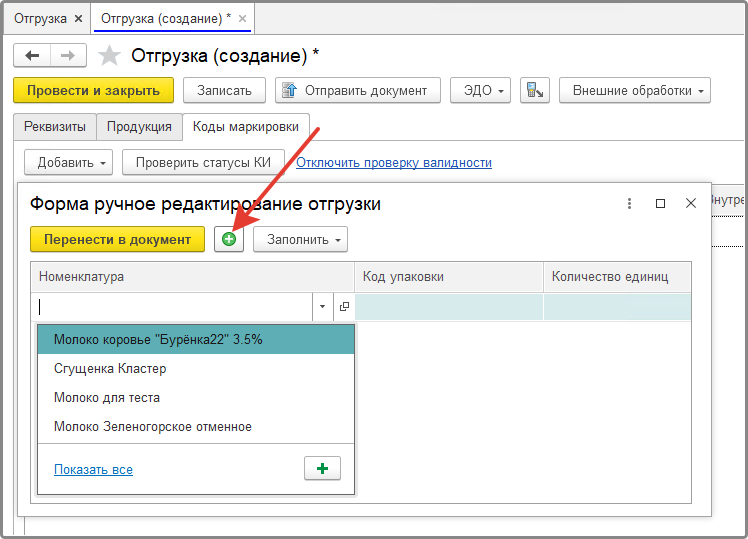Click the Записать button
Image resolution: width=748 pixels, height=539 pixels.
click(x=224, y=90)
